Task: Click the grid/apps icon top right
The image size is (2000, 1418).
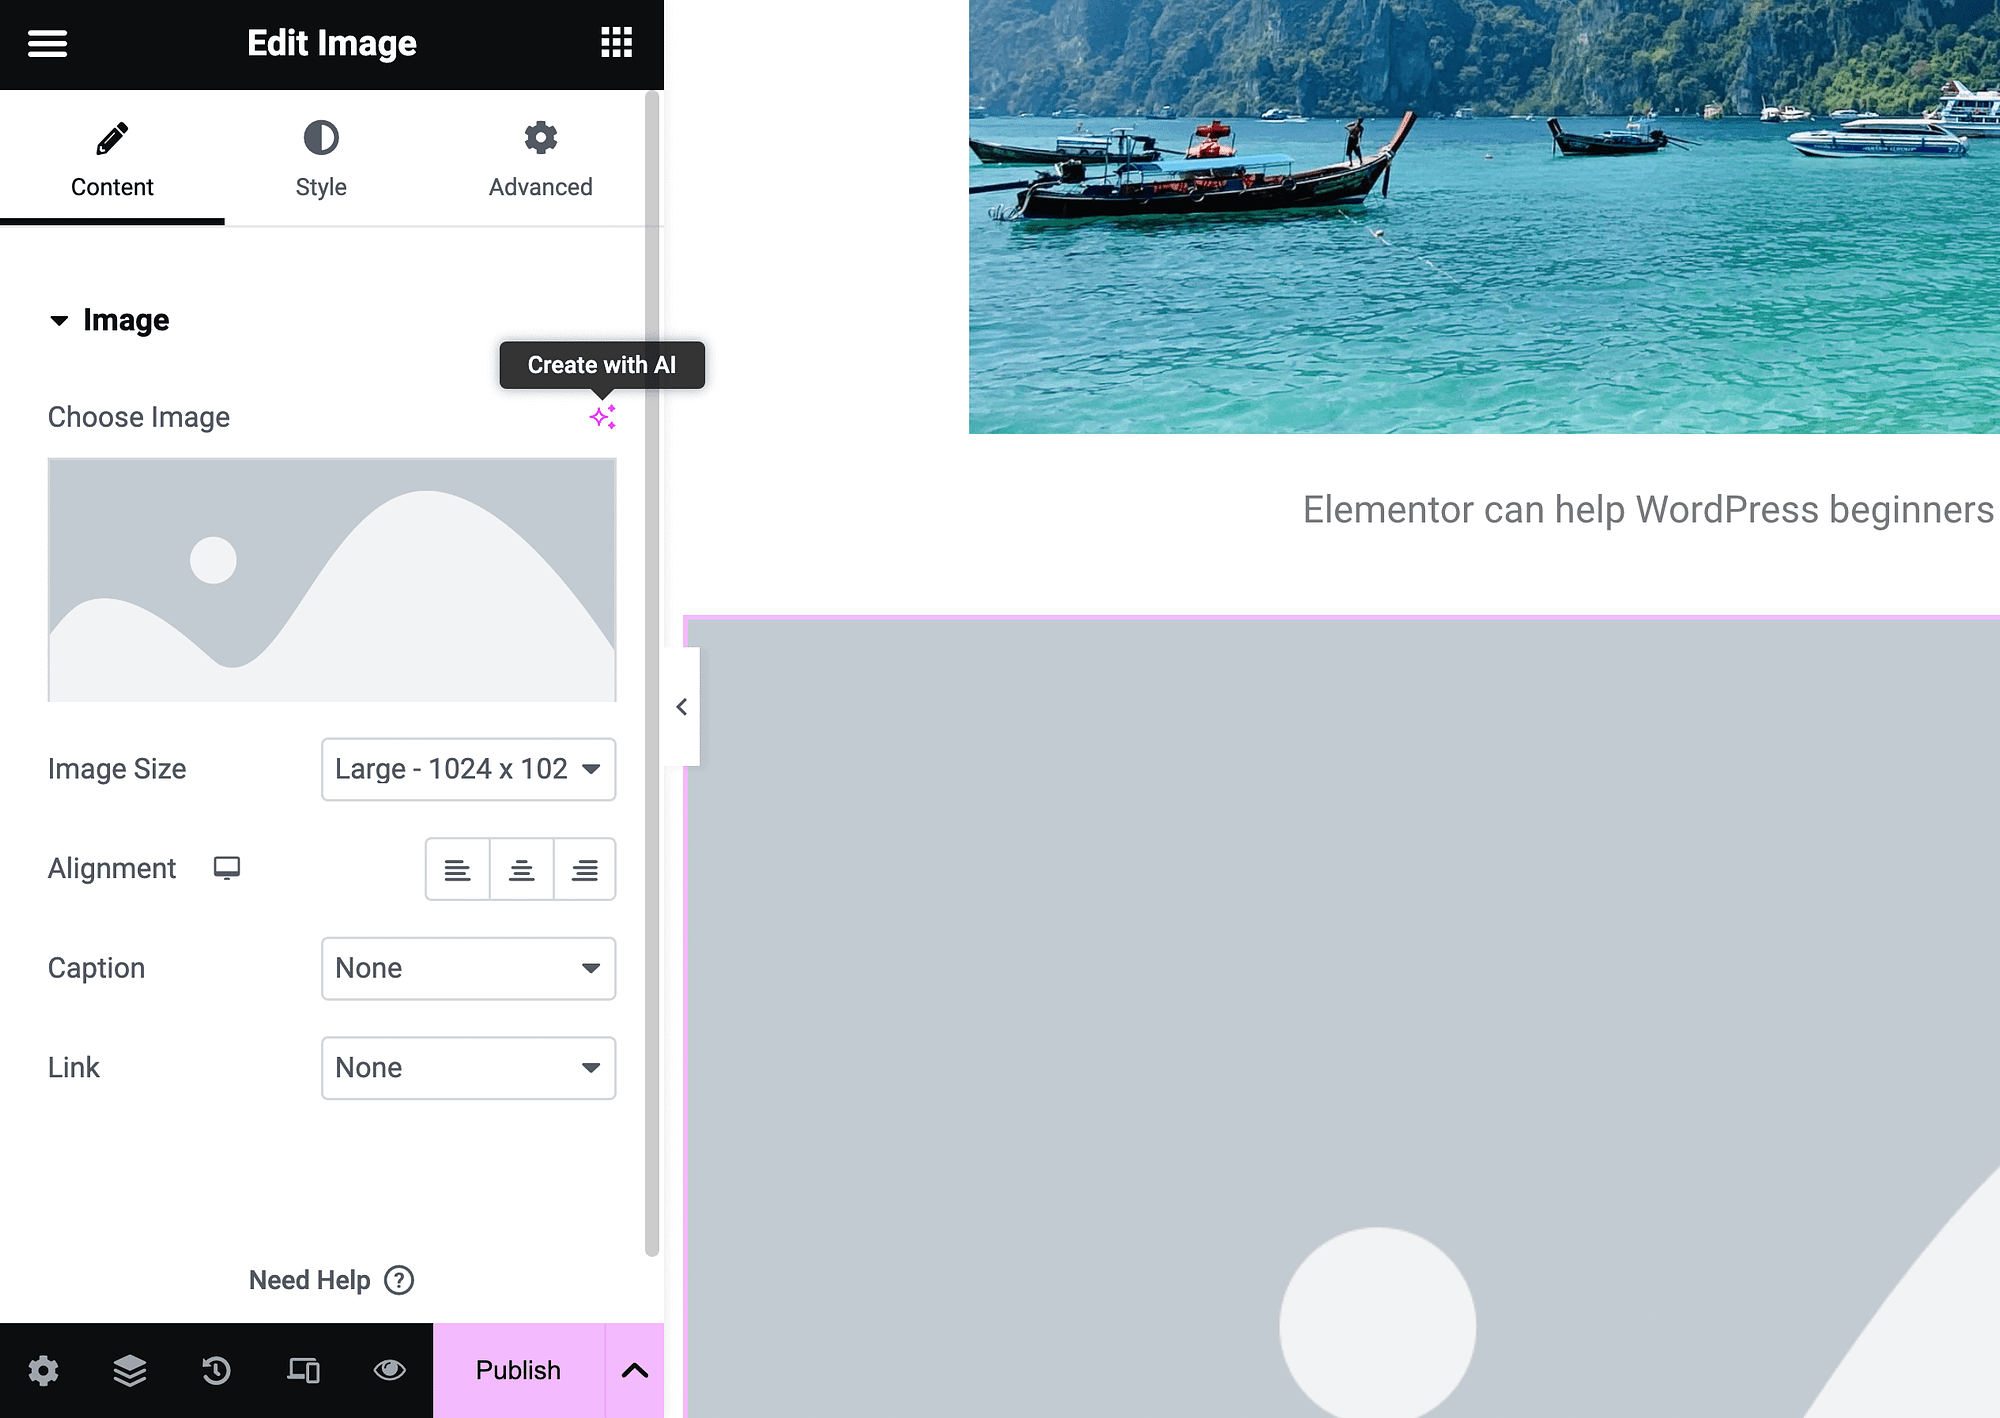Action: [x=616, y=41]
